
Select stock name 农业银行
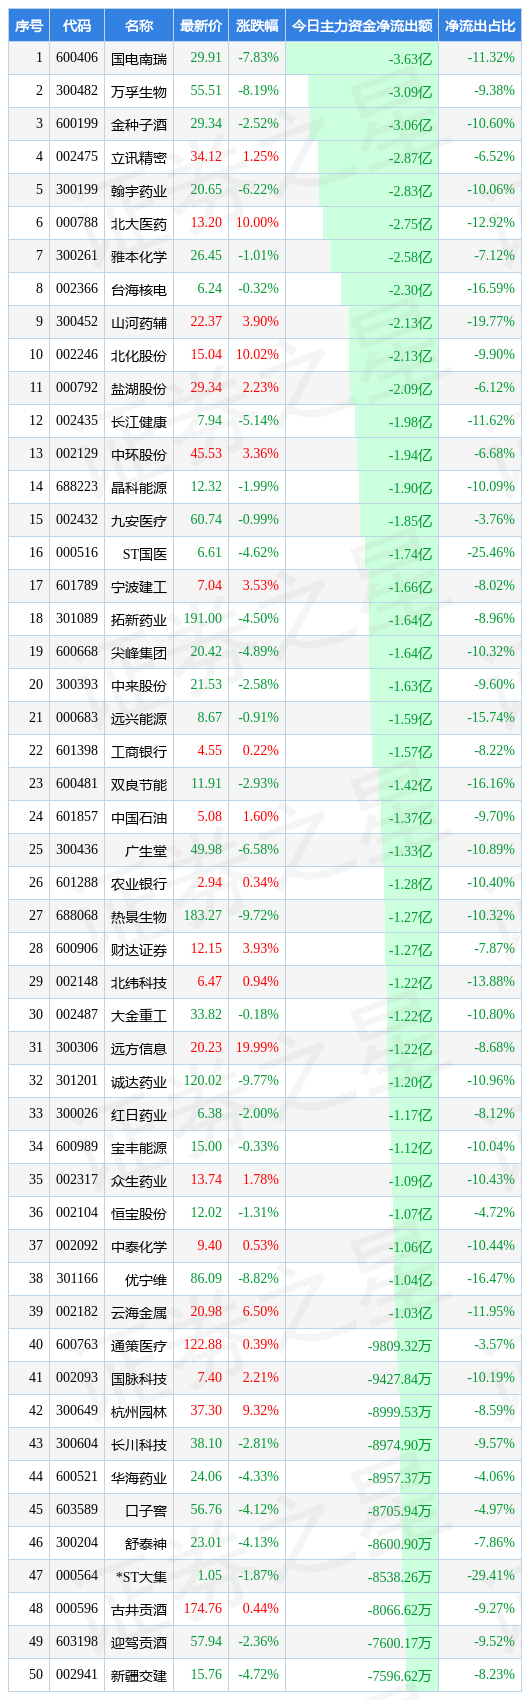[x=139, y=883]
